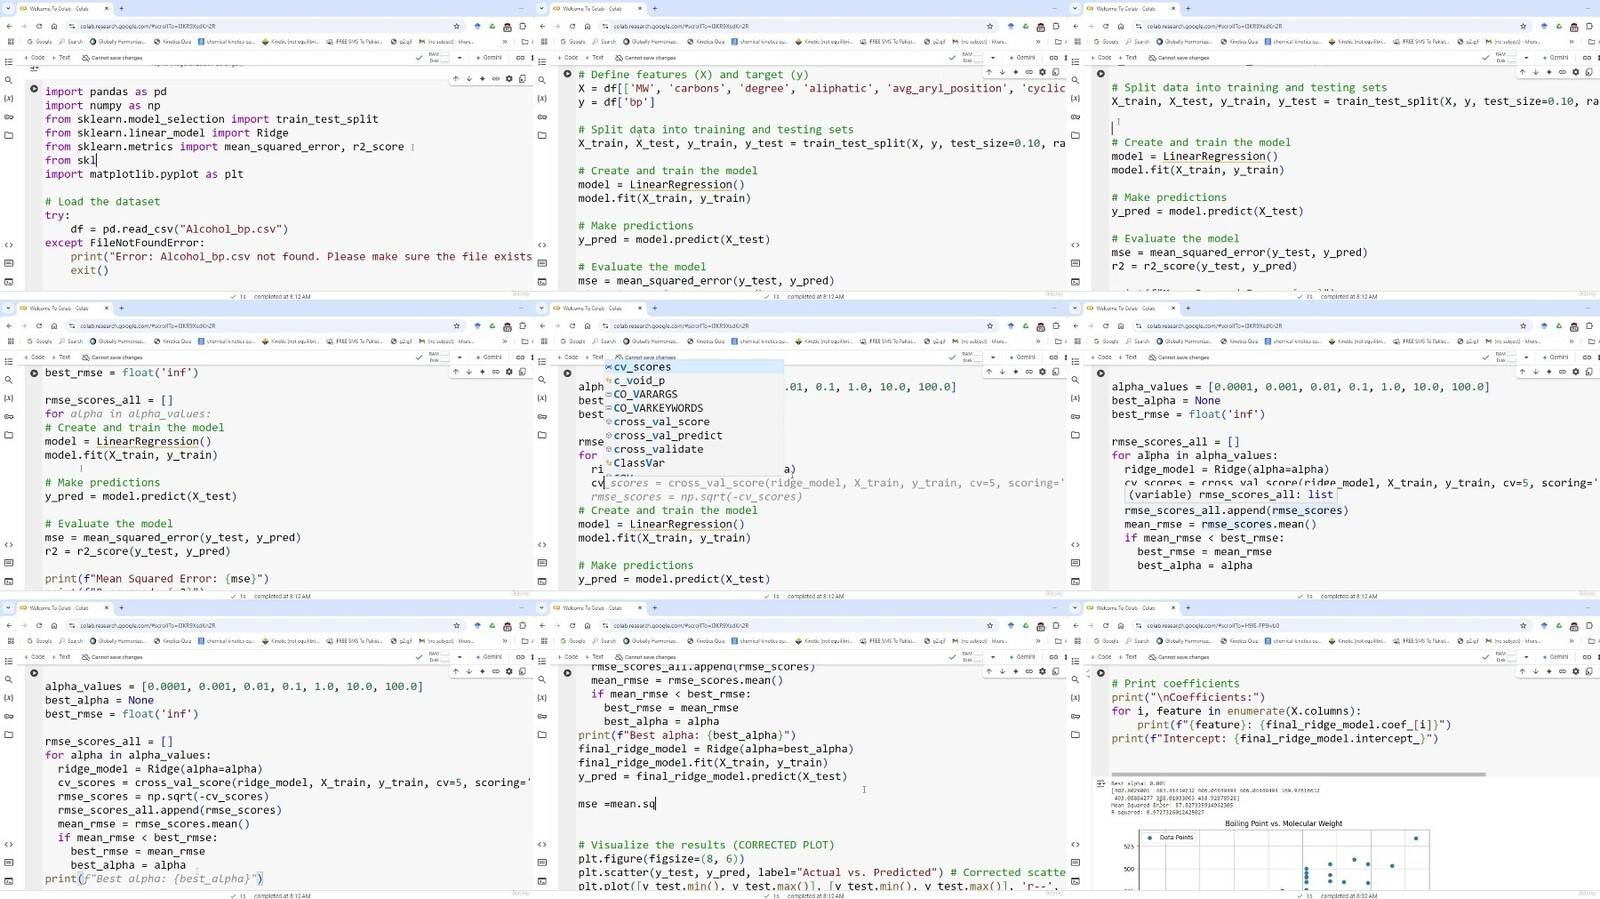Toggle bookmark star in top-middle address bar
Viewport: 1600px width, 899px height.
coord(990,27)
